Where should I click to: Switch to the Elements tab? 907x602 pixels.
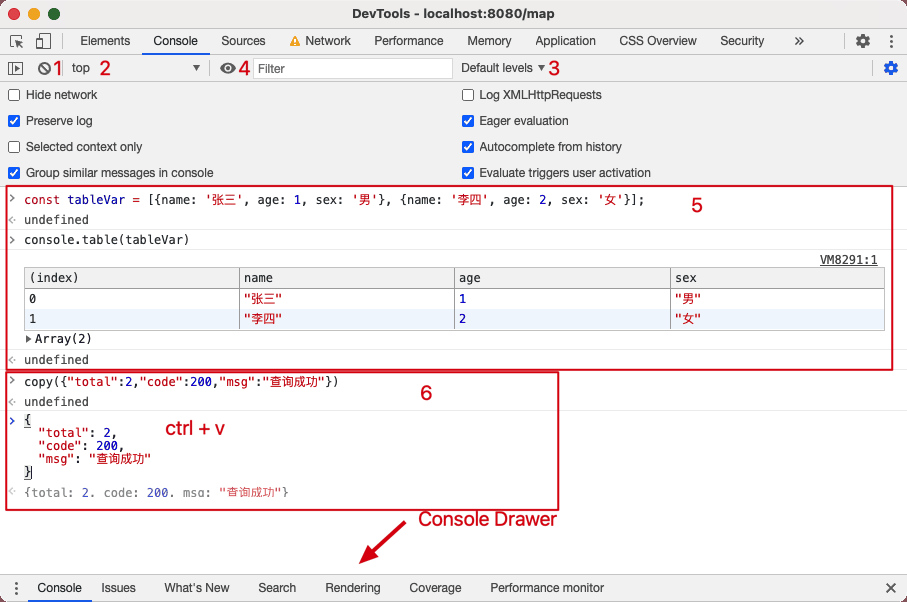coord(105,41)
